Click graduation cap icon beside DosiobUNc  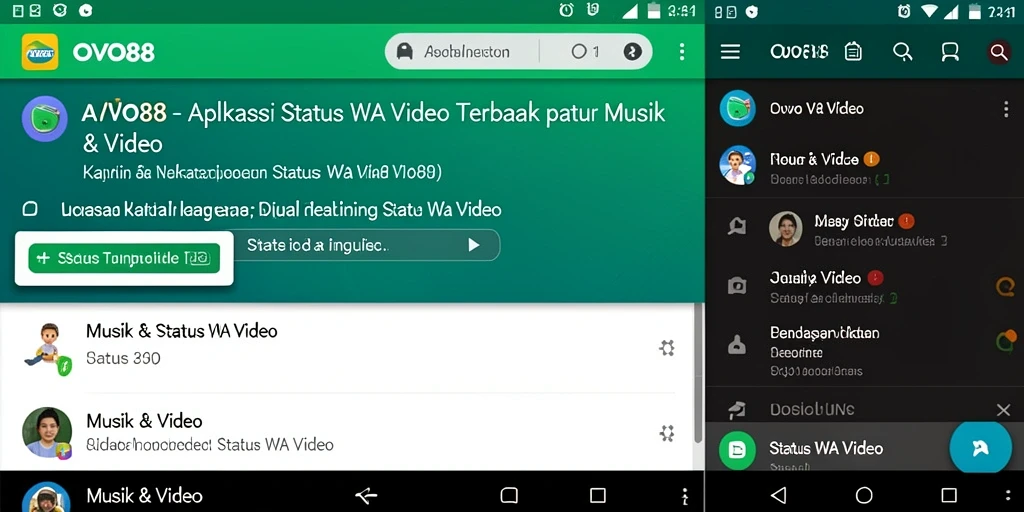coord(737,410)
